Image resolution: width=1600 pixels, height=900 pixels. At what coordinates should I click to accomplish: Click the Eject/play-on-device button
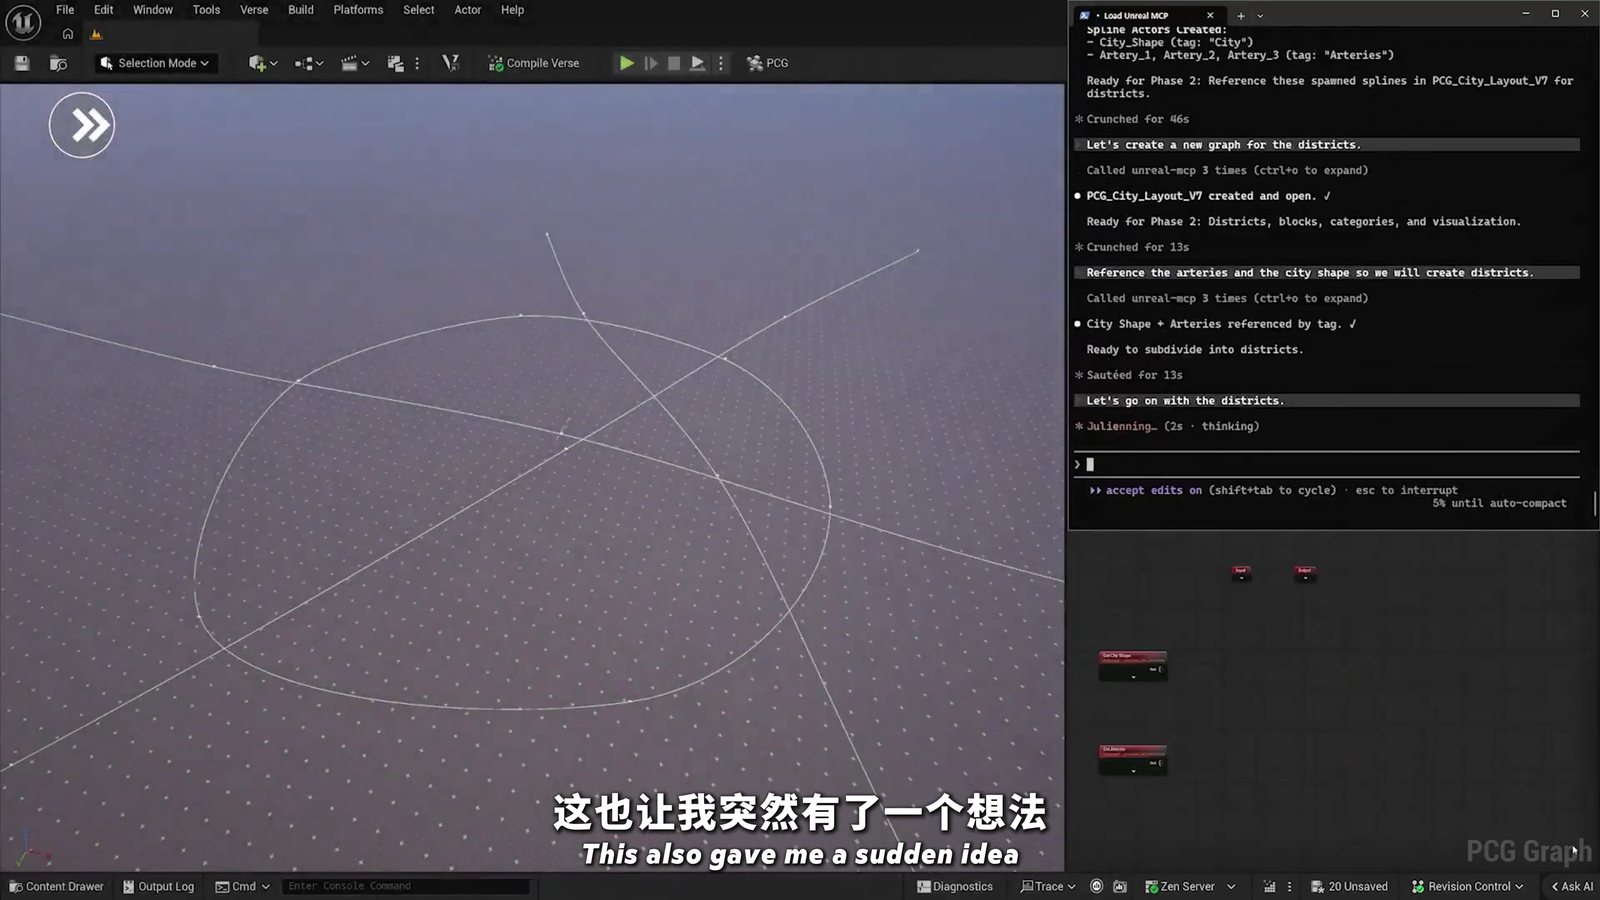click(x=697, y=63)
